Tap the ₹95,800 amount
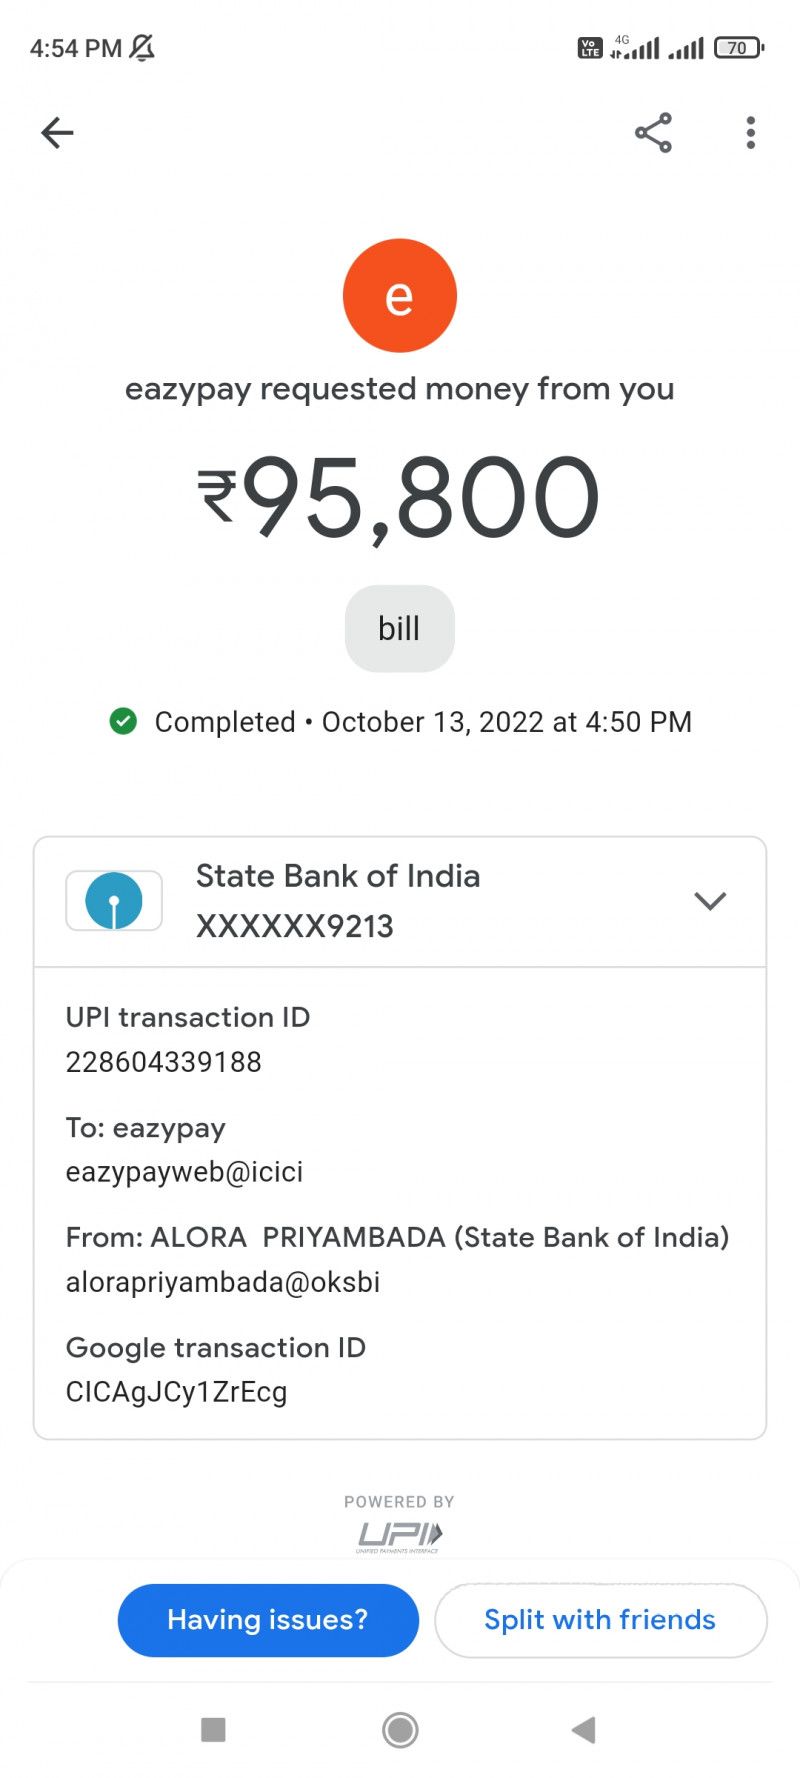800x1778 pixels. (399, 497)
